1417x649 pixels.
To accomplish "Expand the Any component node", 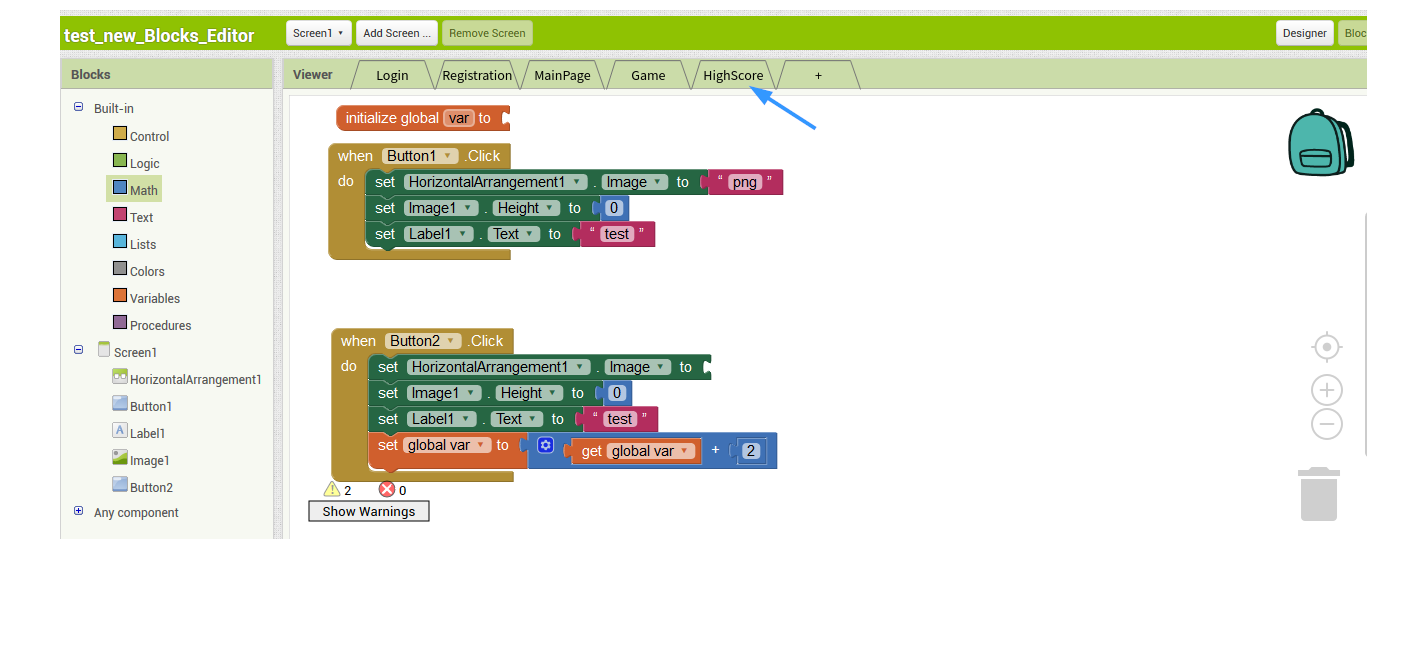I will (x=78, y=510).
